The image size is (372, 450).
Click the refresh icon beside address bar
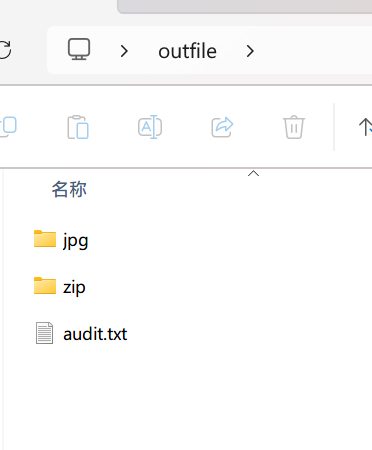pyautogui.click(x=5, y=50)
